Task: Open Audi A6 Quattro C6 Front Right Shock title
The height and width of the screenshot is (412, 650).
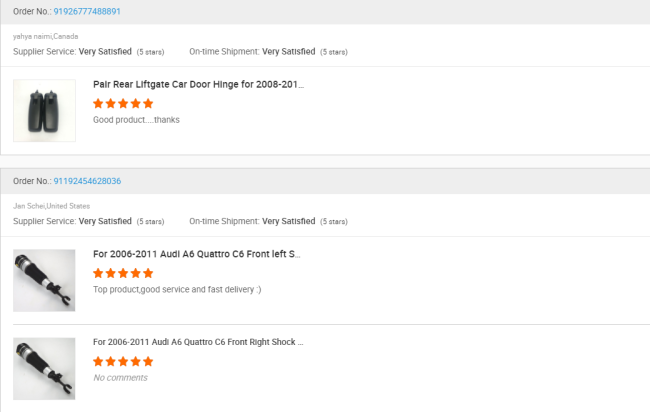Action: [198, 342]
